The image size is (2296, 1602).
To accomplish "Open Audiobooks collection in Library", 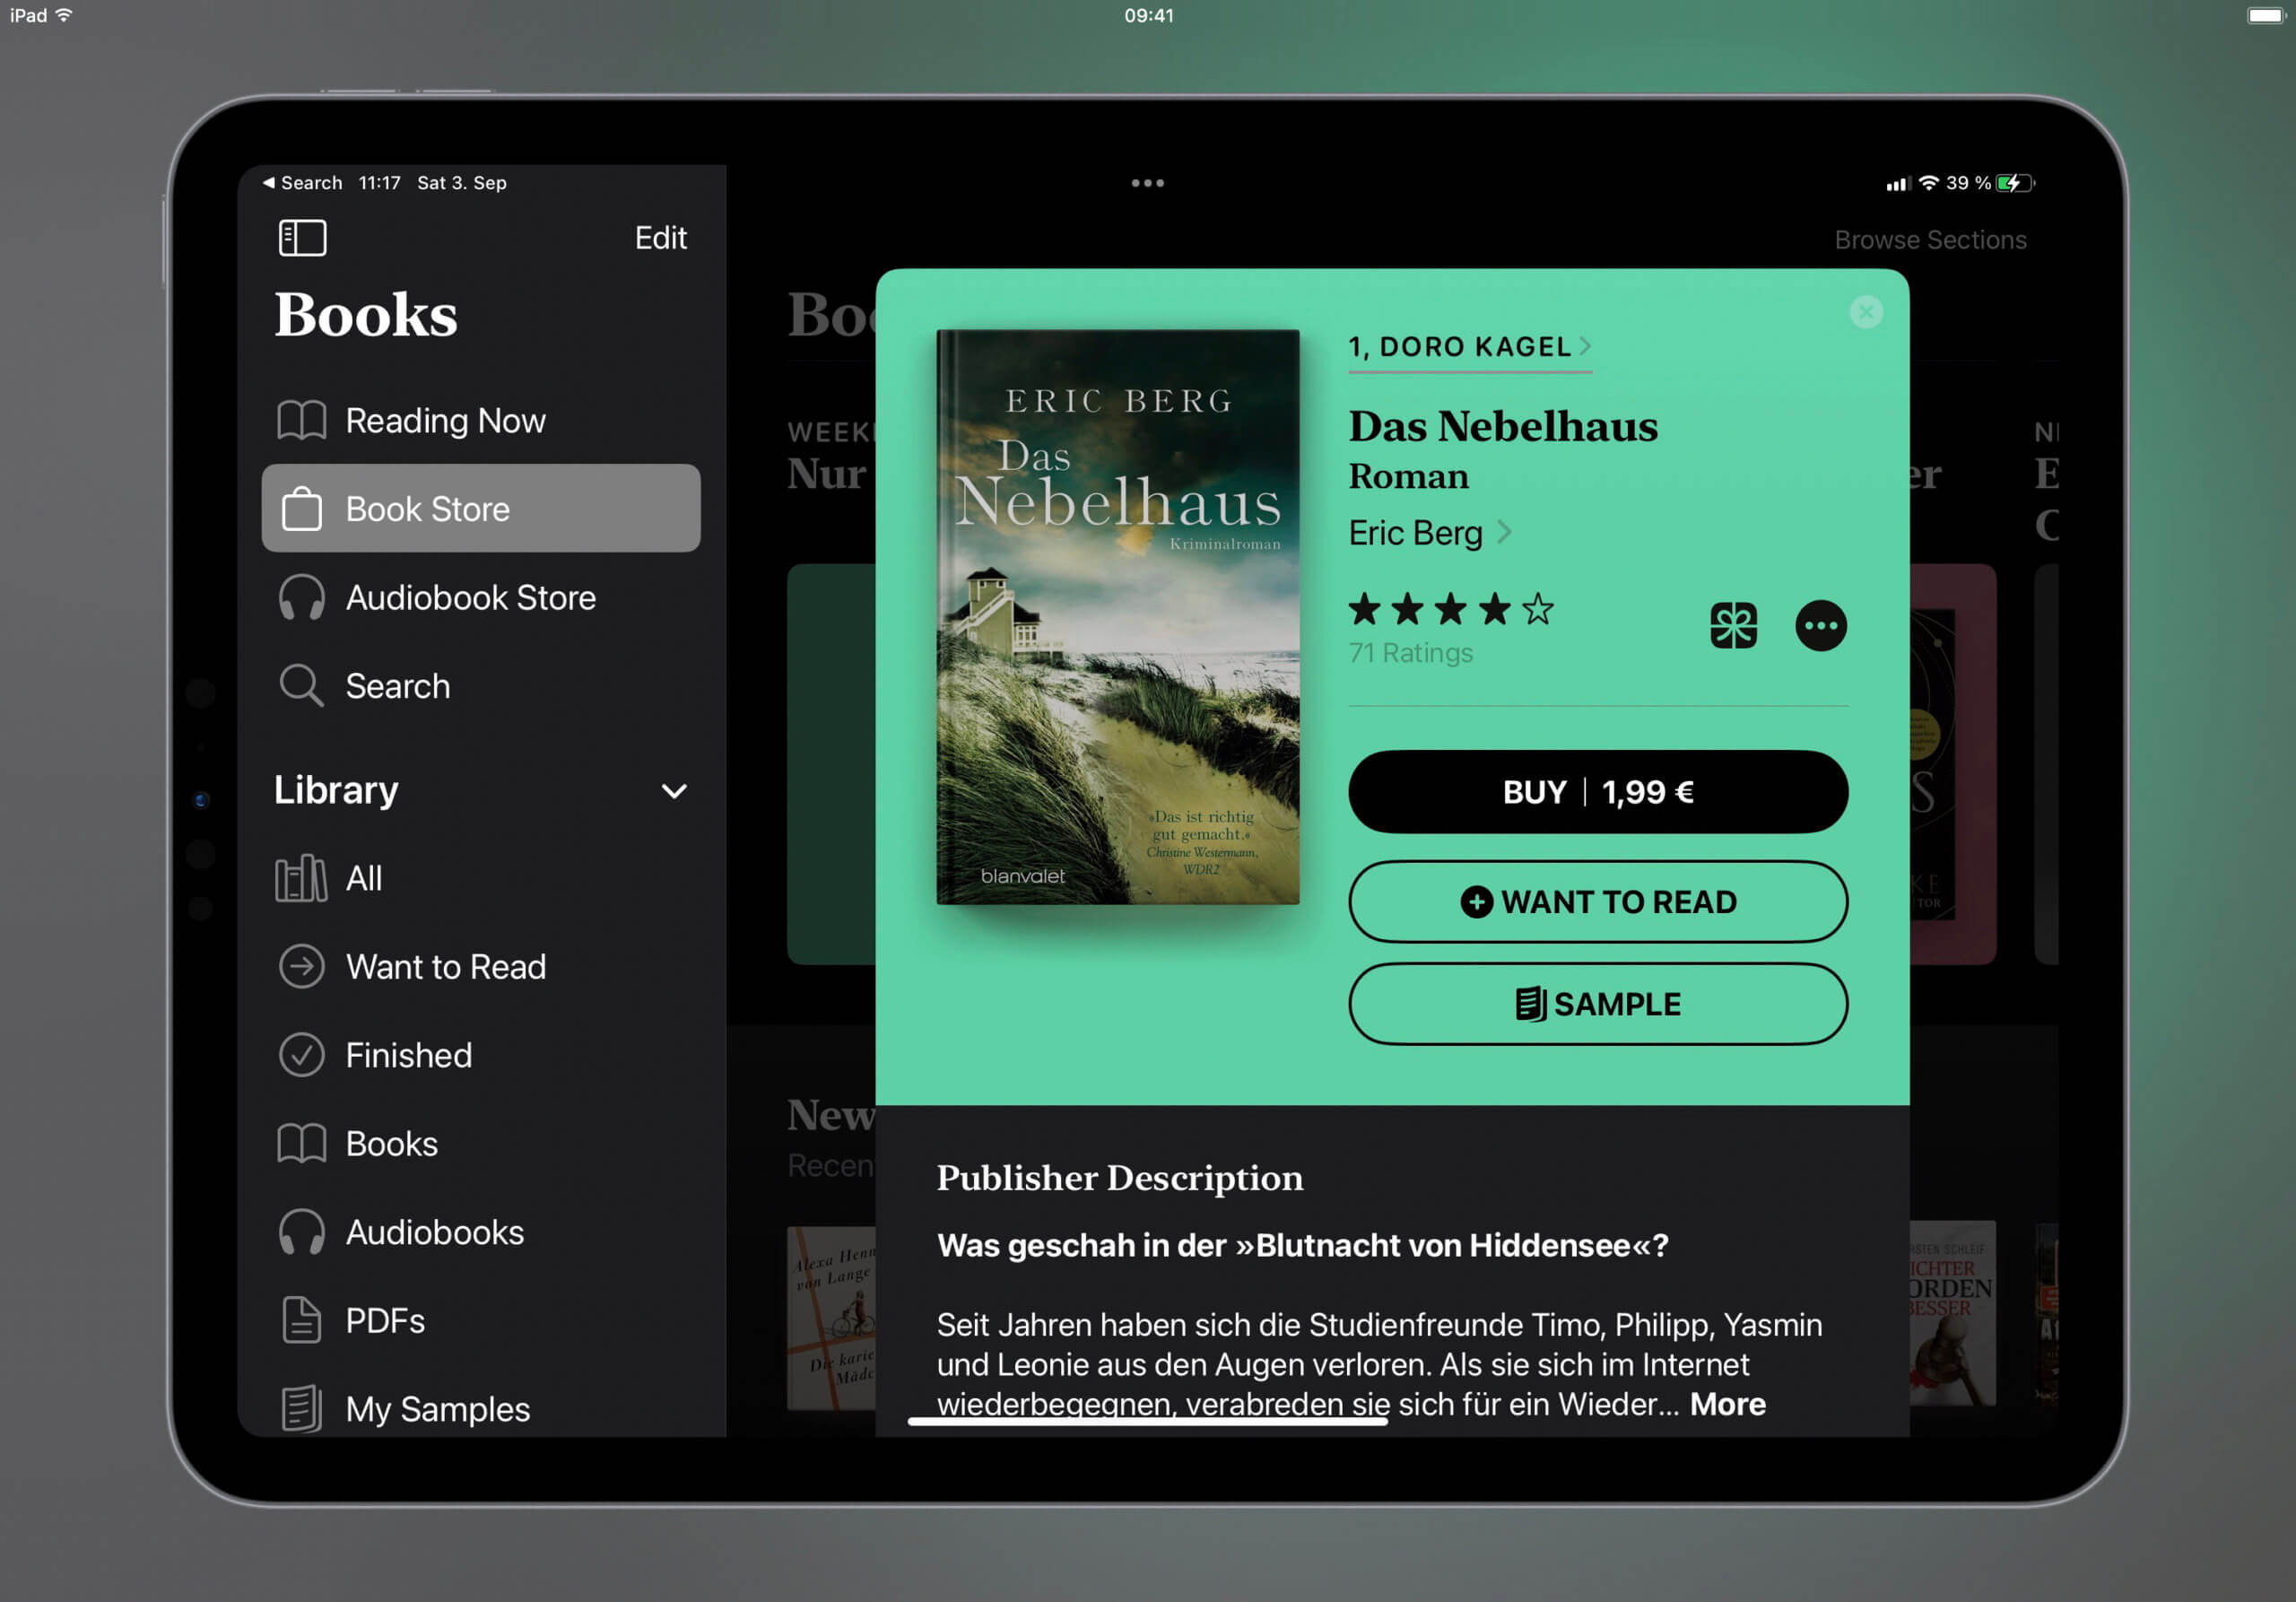I will 480,1232.
